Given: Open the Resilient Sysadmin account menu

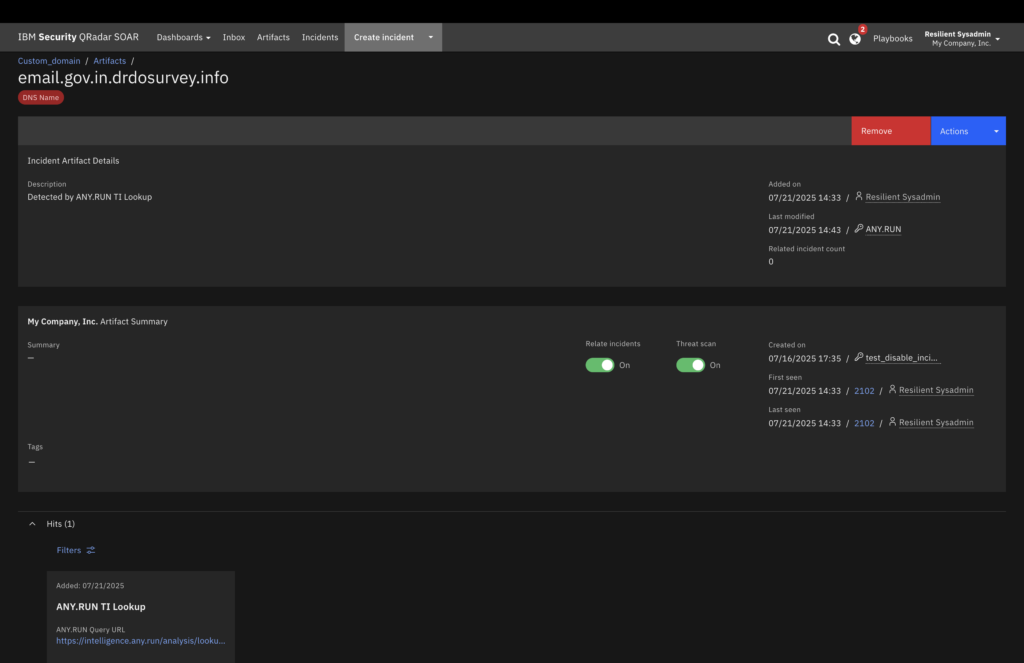Looking at the screenshot, I should (x=962, y=38).
